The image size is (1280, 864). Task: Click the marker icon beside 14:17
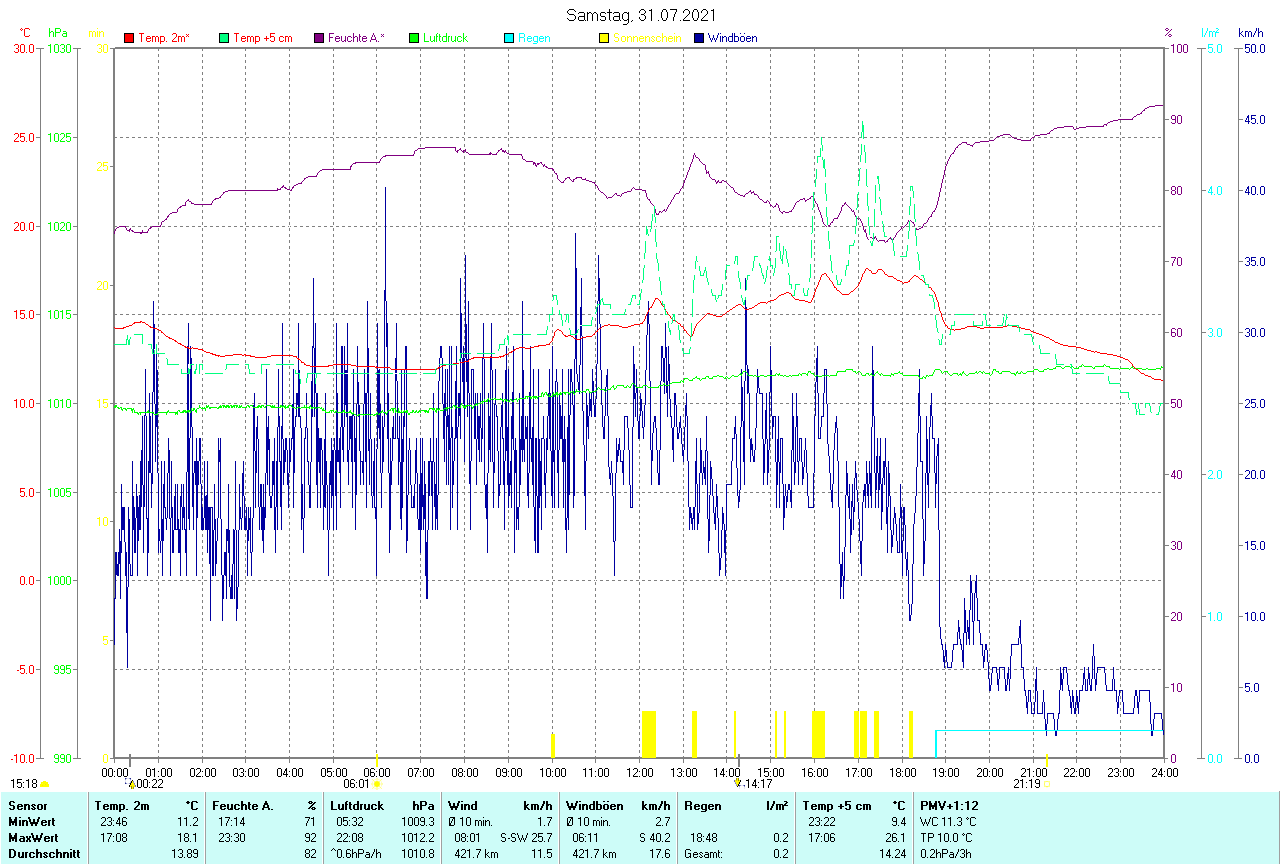click(738, 784)
